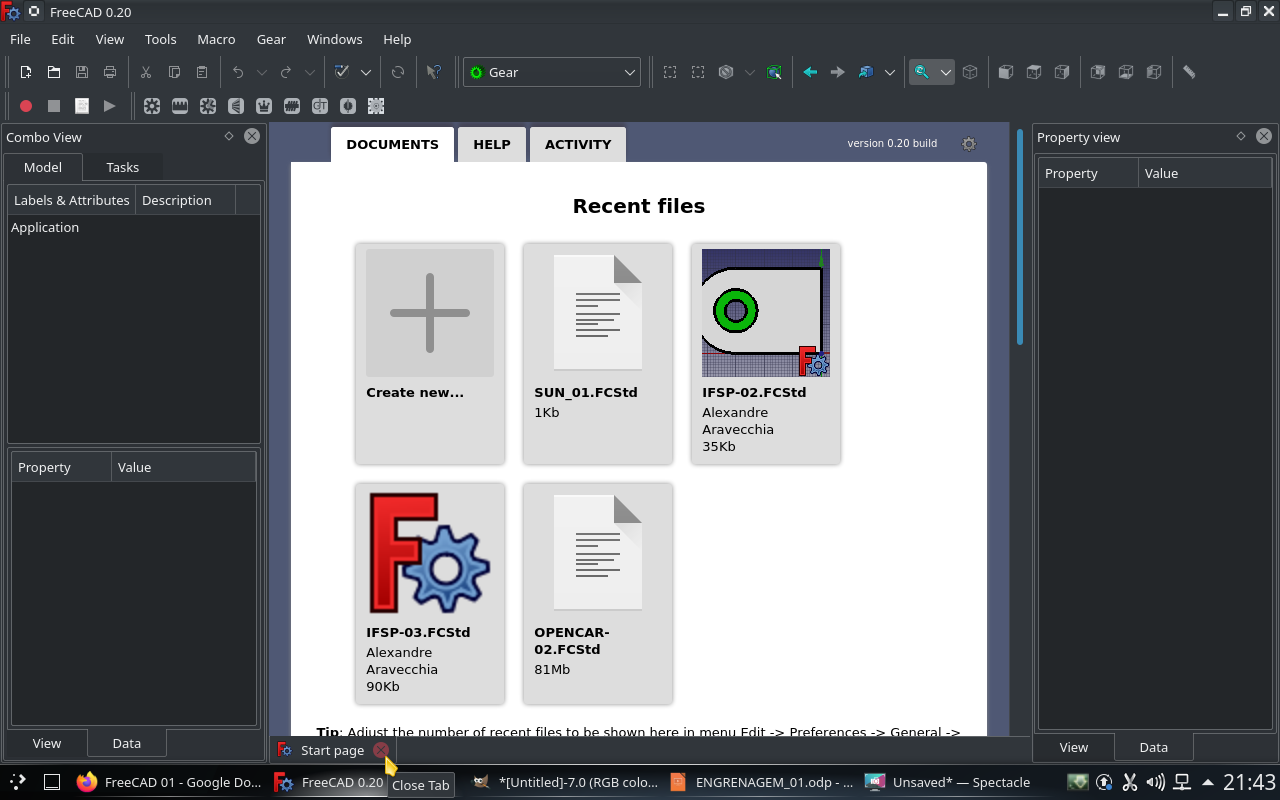Click the Execute macro play icon

click(110, 105)
